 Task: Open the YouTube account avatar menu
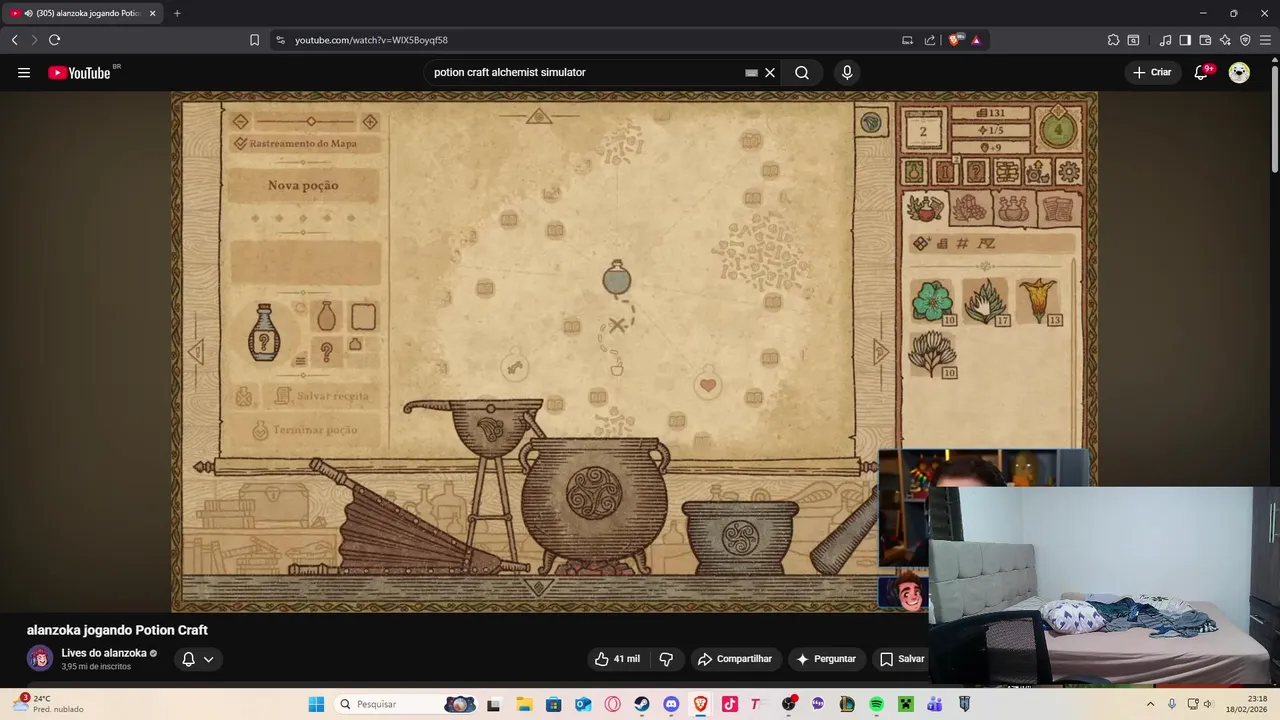[1239, 72]
